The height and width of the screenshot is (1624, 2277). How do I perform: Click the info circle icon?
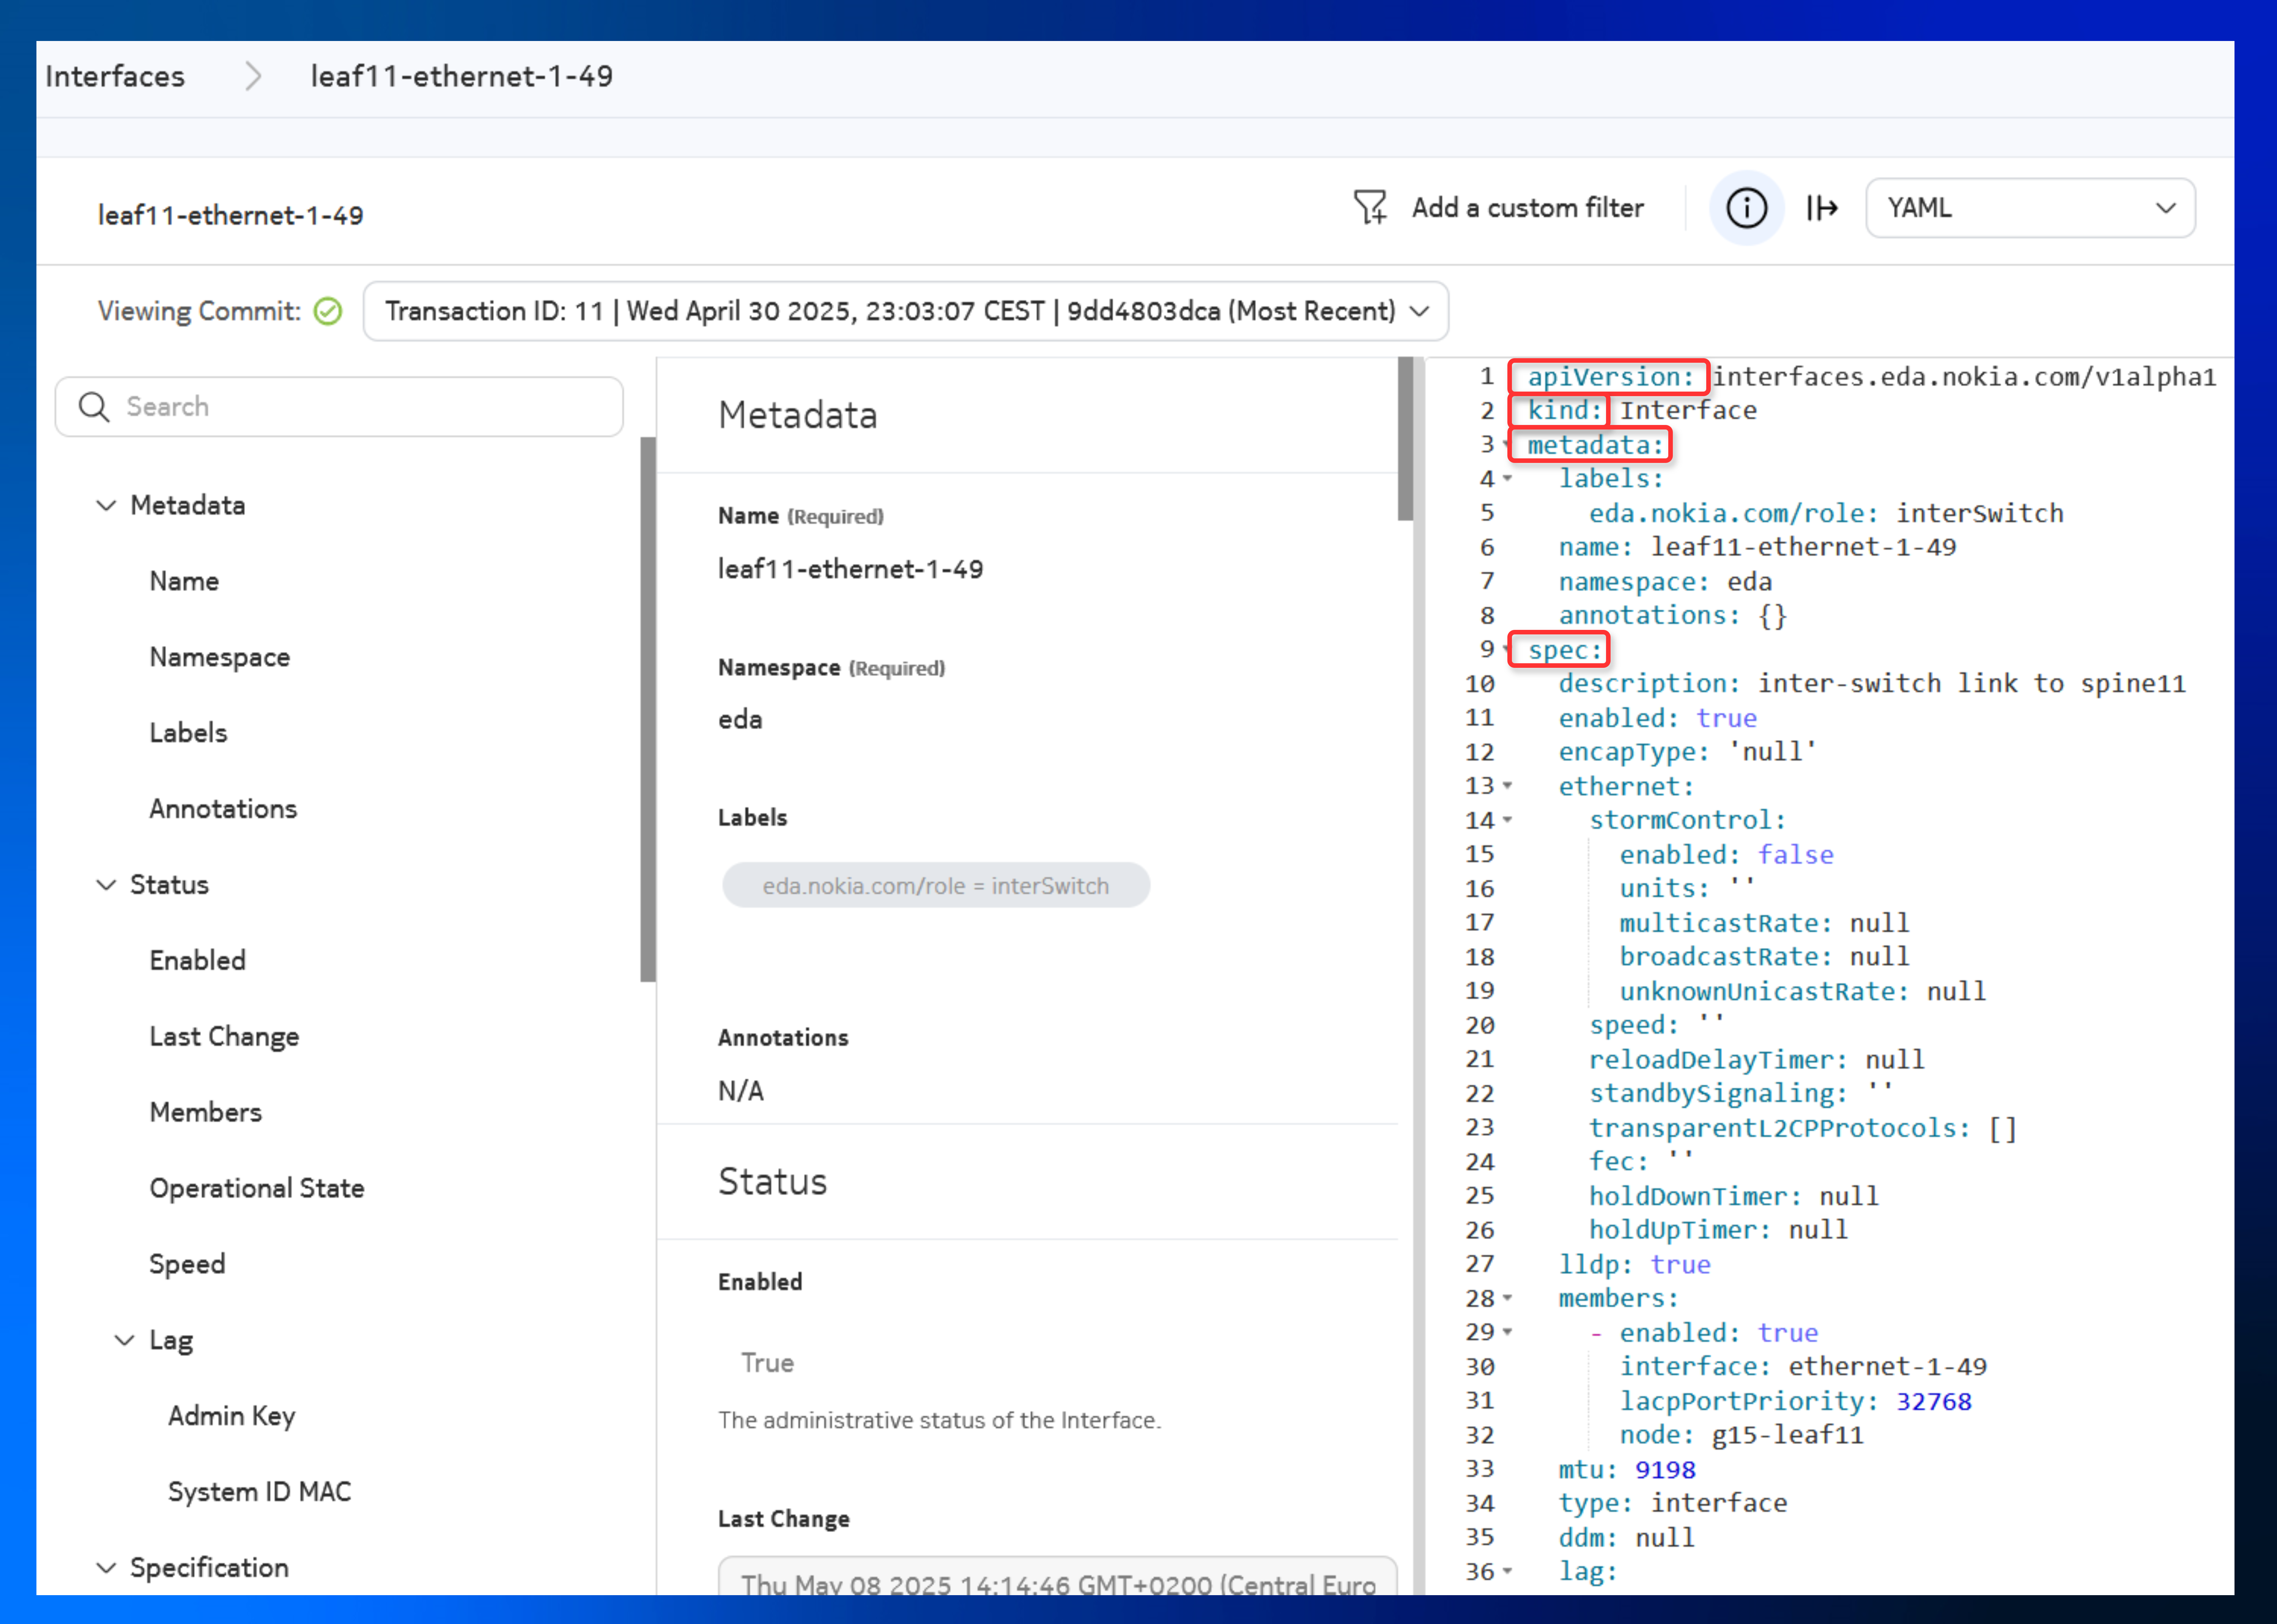[1746, 208]
